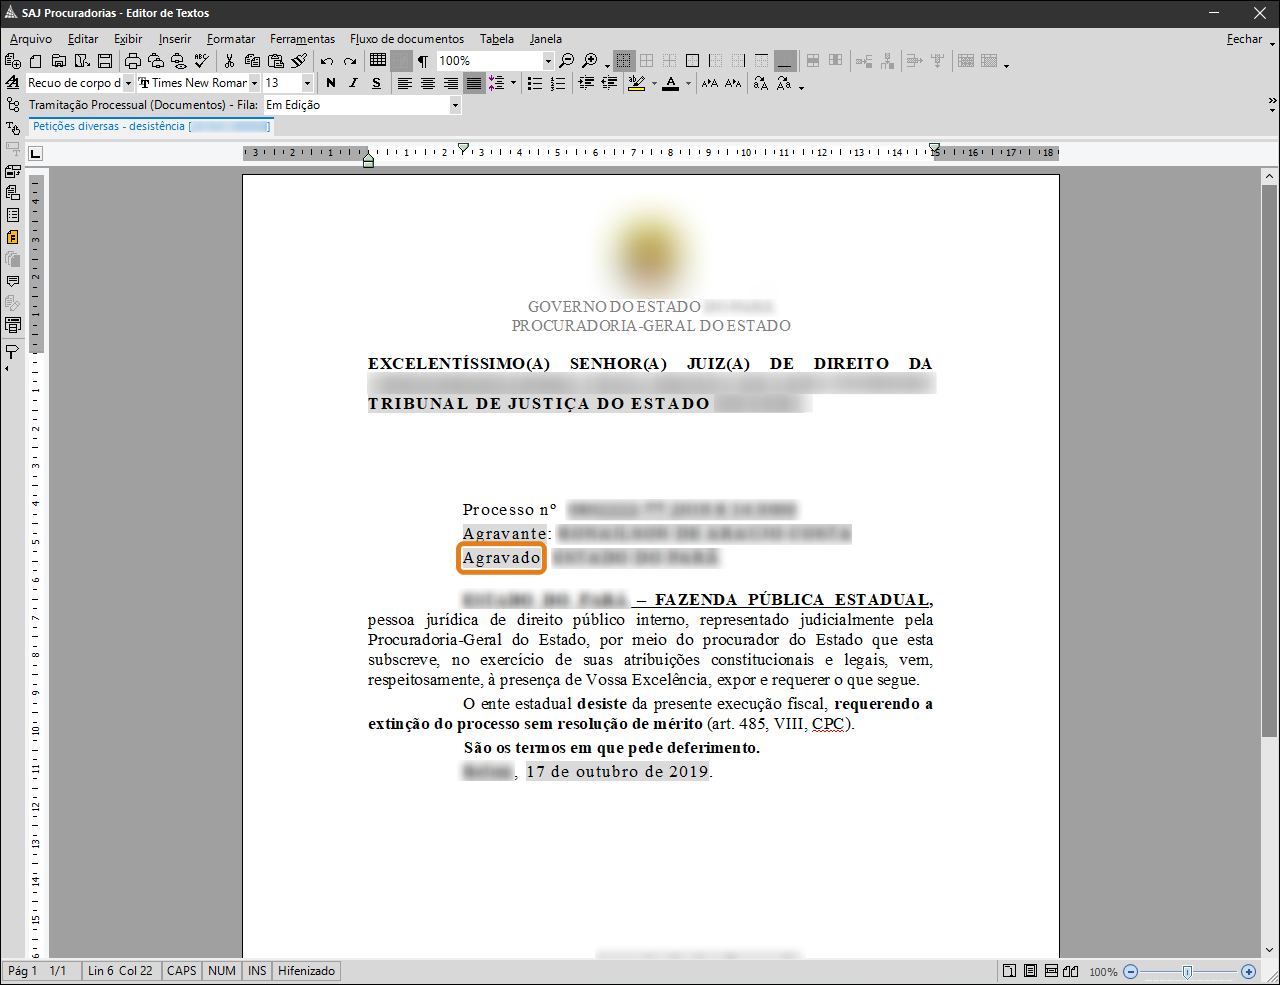This screenshot has width=1280, height=985.
Task: Click the Print icon in toolbar
Action: point(132,61)
